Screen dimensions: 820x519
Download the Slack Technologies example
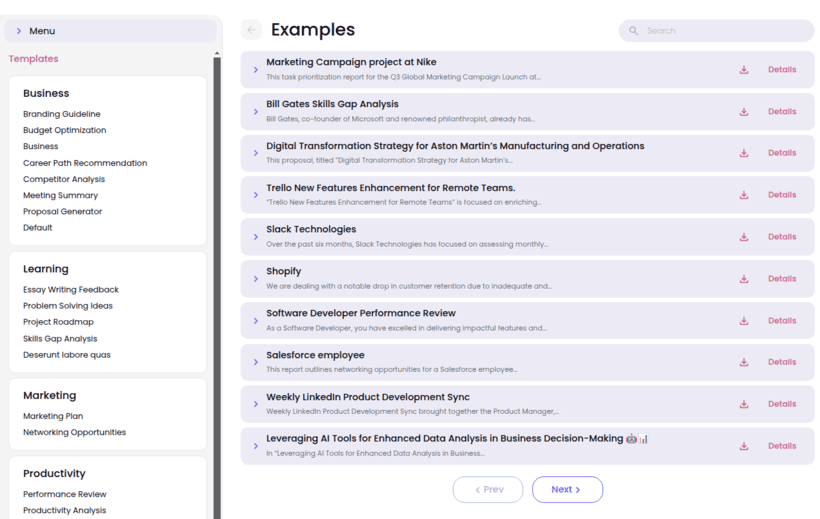click(x=743, y=237)
